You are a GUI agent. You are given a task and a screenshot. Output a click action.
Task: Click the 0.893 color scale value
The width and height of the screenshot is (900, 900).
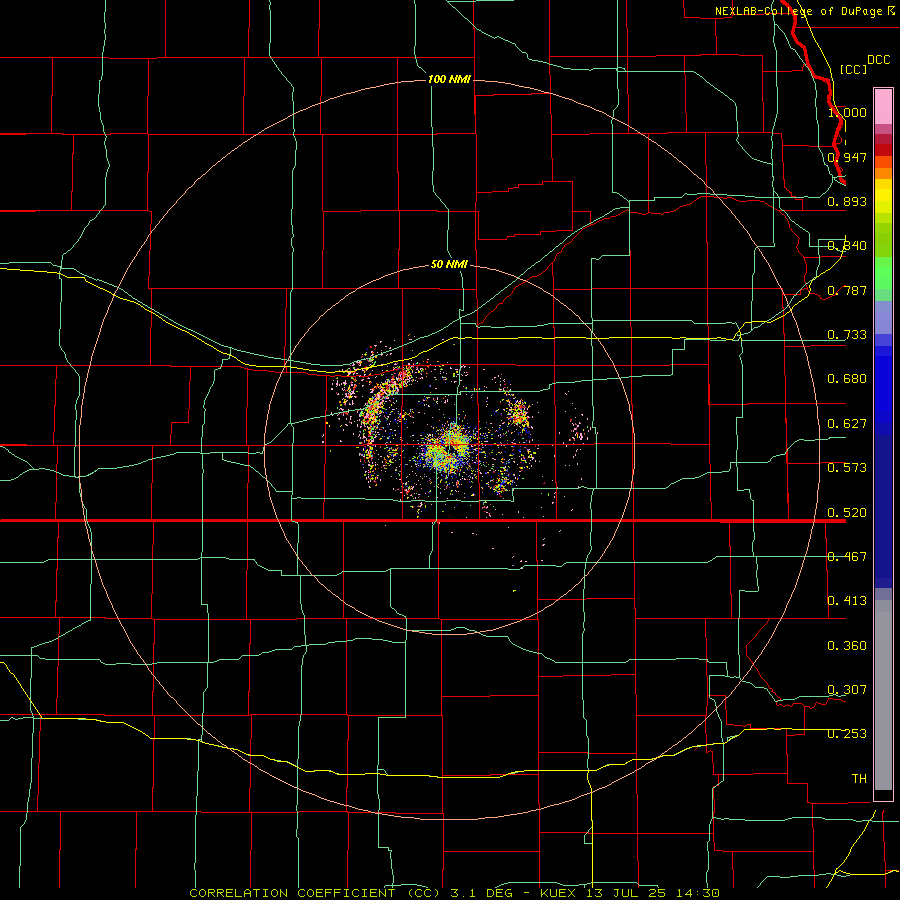tap(847, 201)
